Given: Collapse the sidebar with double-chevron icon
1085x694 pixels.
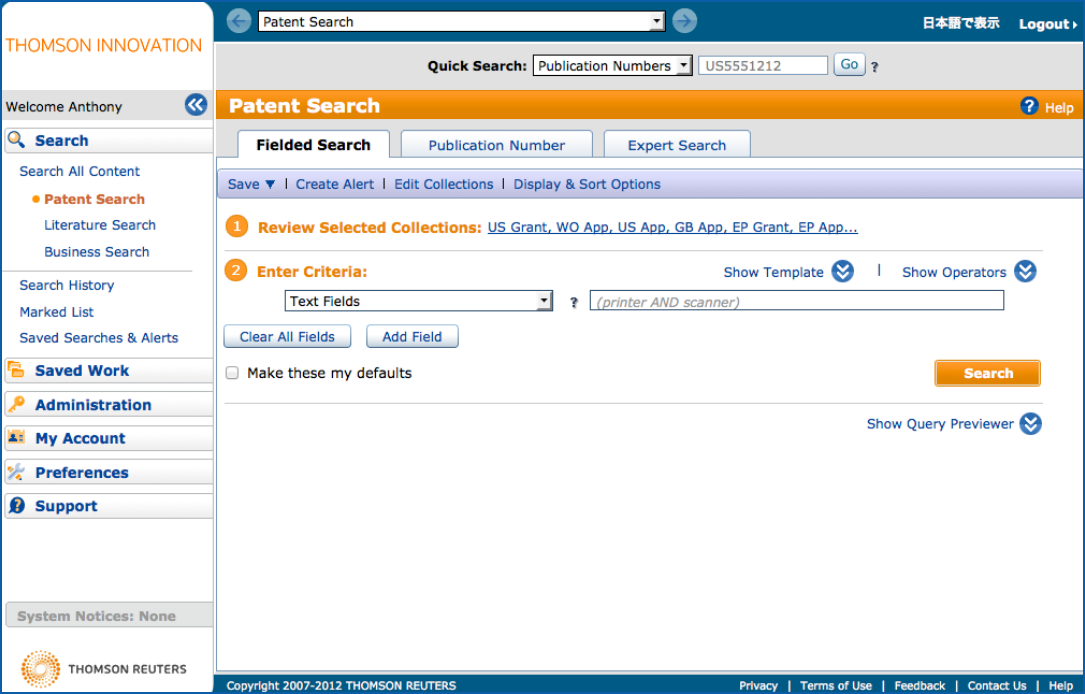Looking at the screenshot, I should (x=195, y=105).
